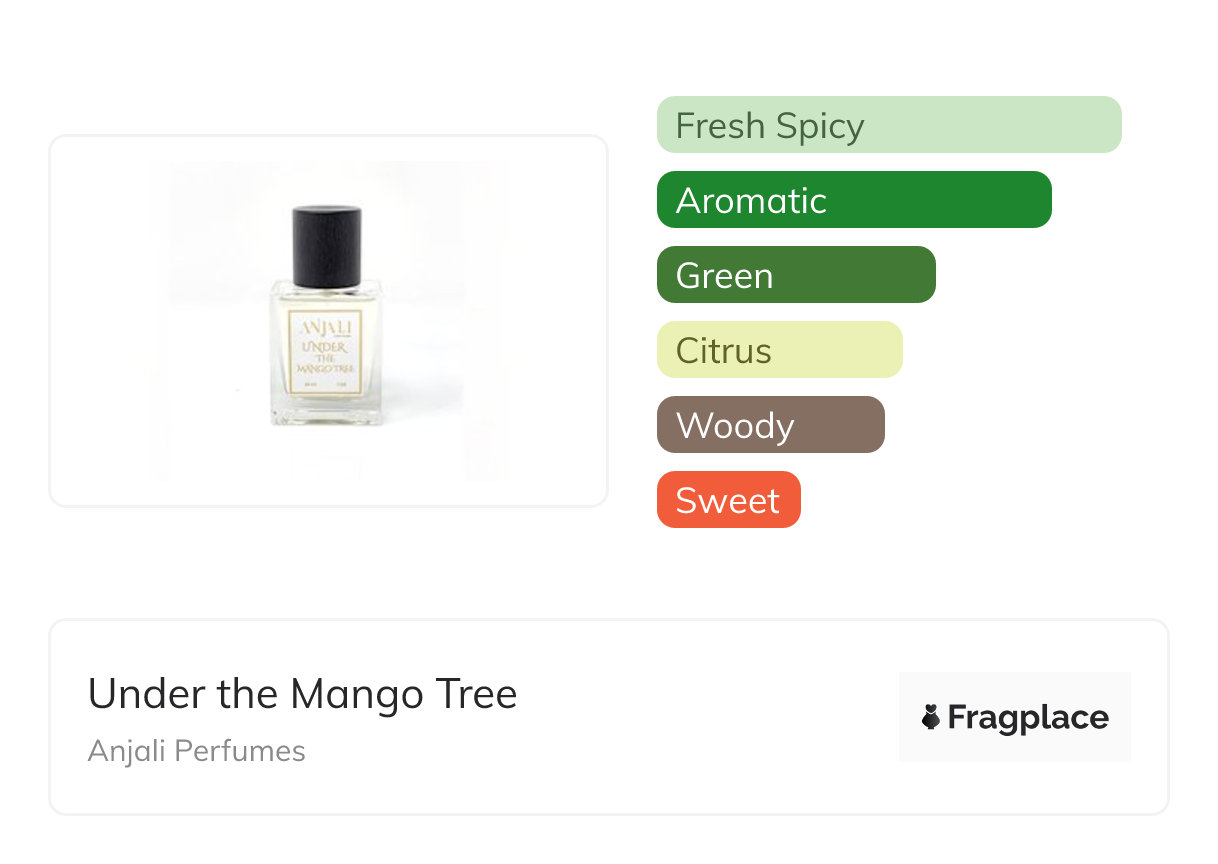
Task: Select the Fresh Spicy accord bar
Action: tap(888, 125)
